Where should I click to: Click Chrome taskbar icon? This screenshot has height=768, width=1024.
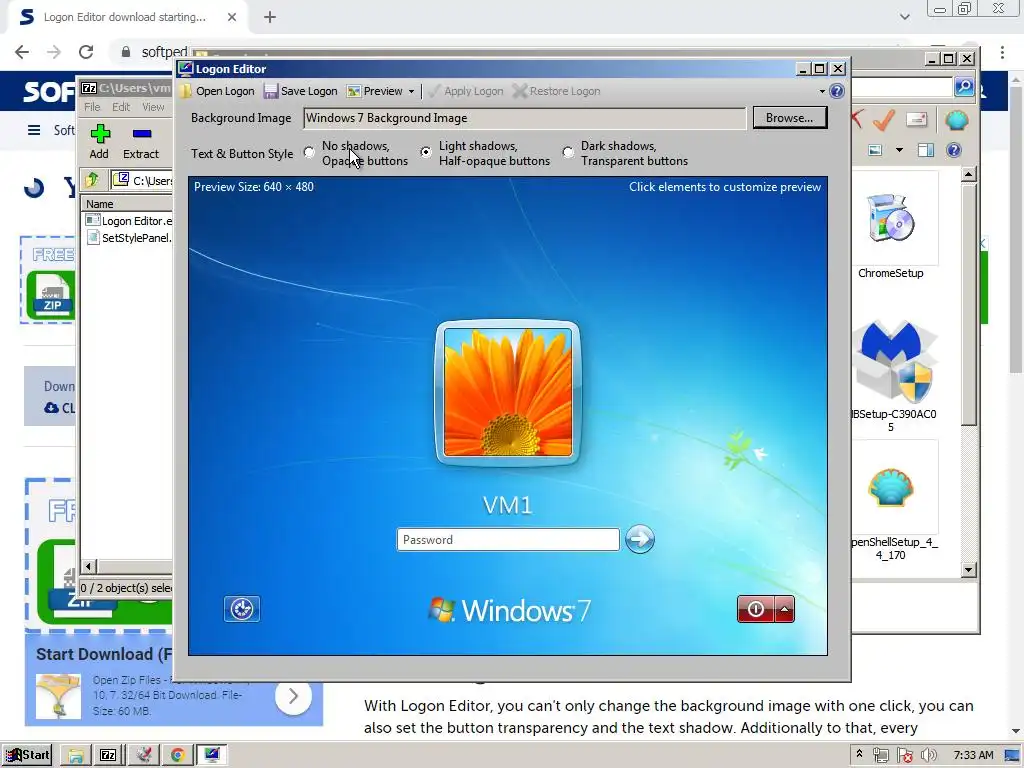pyautogui.click(x=177, y=755)
